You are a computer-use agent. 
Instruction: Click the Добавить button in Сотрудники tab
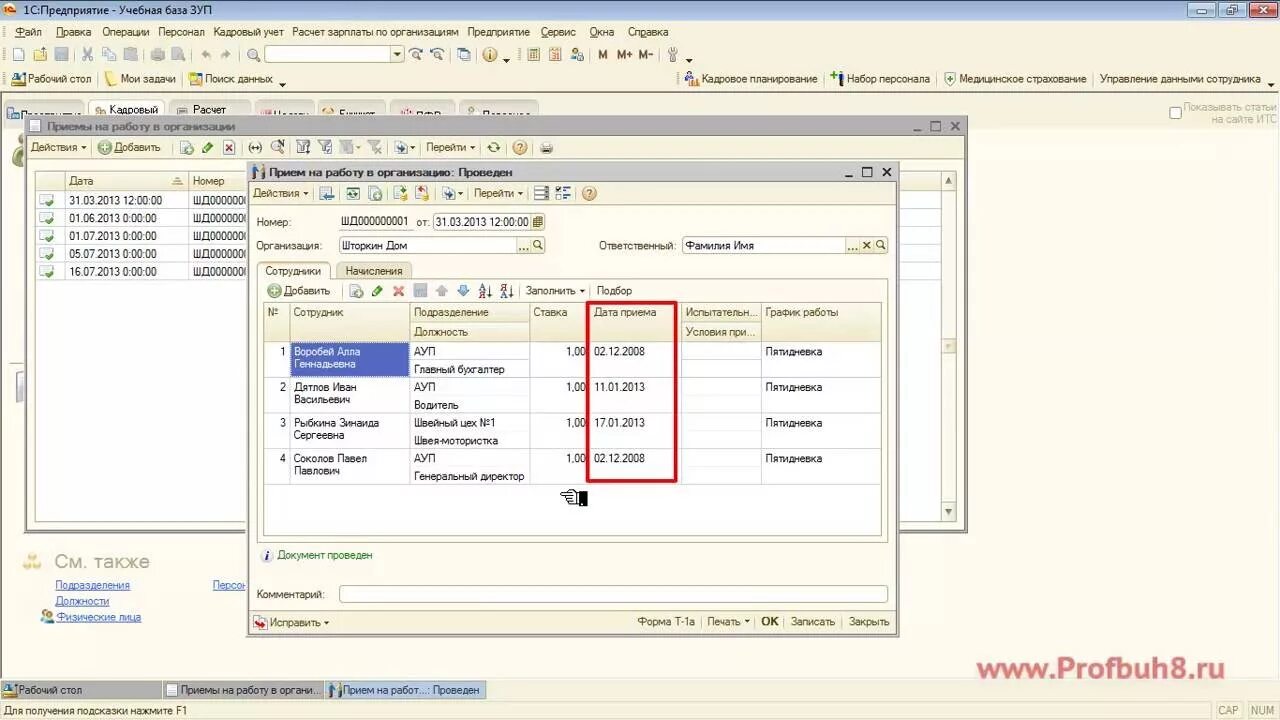click(x=298, y=291)
